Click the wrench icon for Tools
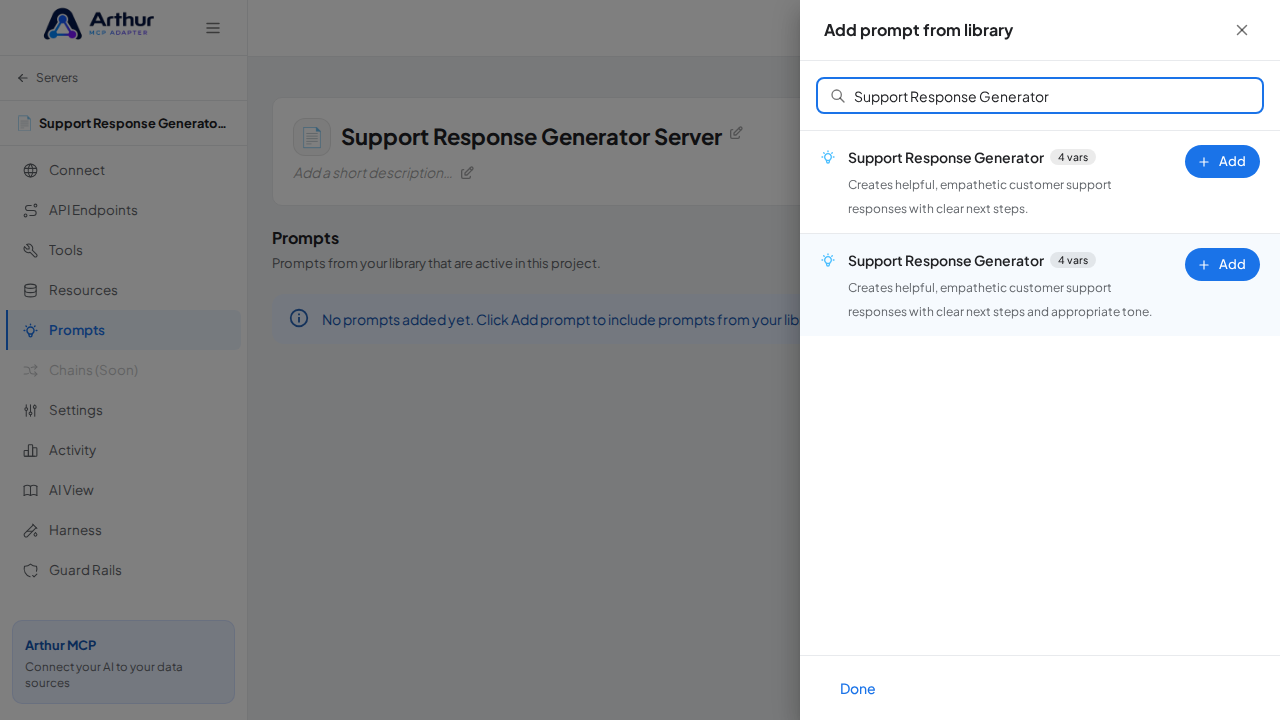 [x=31, y=250]
